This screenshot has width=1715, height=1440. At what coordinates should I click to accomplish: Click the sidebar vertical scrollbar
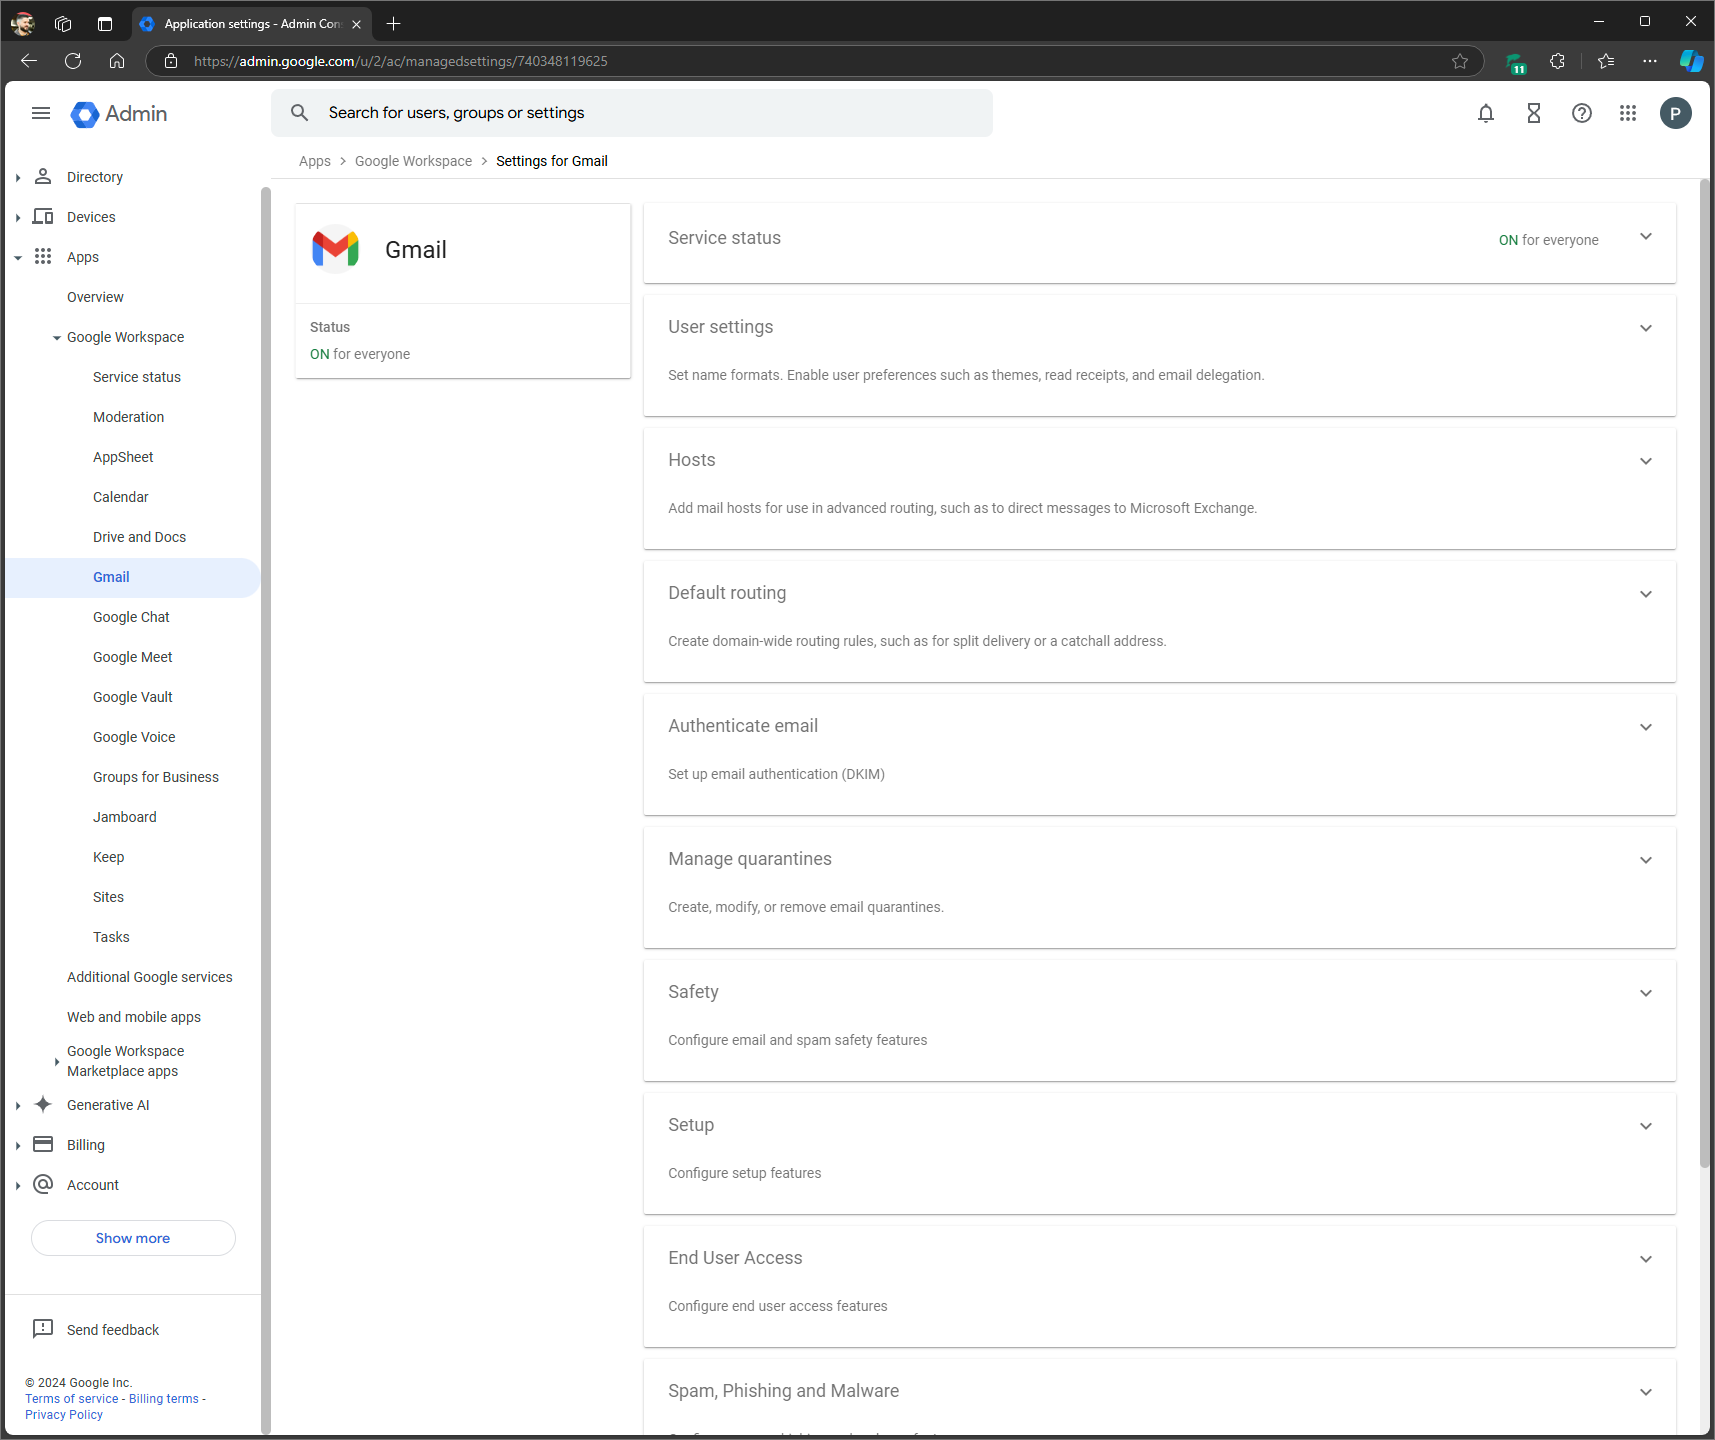click(x=265, y=810)
